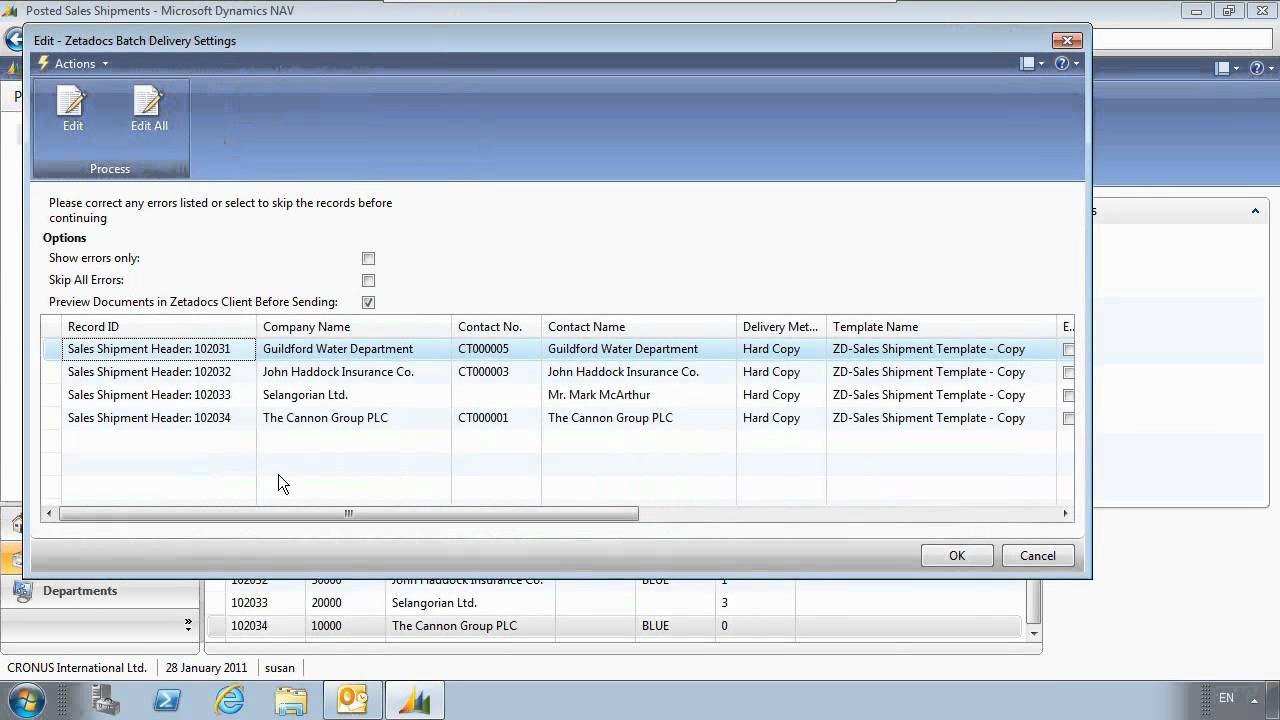The height and width of the screenshot is (720, 1280).
Task: Click the EN language indicator in tray
Action: pyautogui.click(x=1226, y=698)
